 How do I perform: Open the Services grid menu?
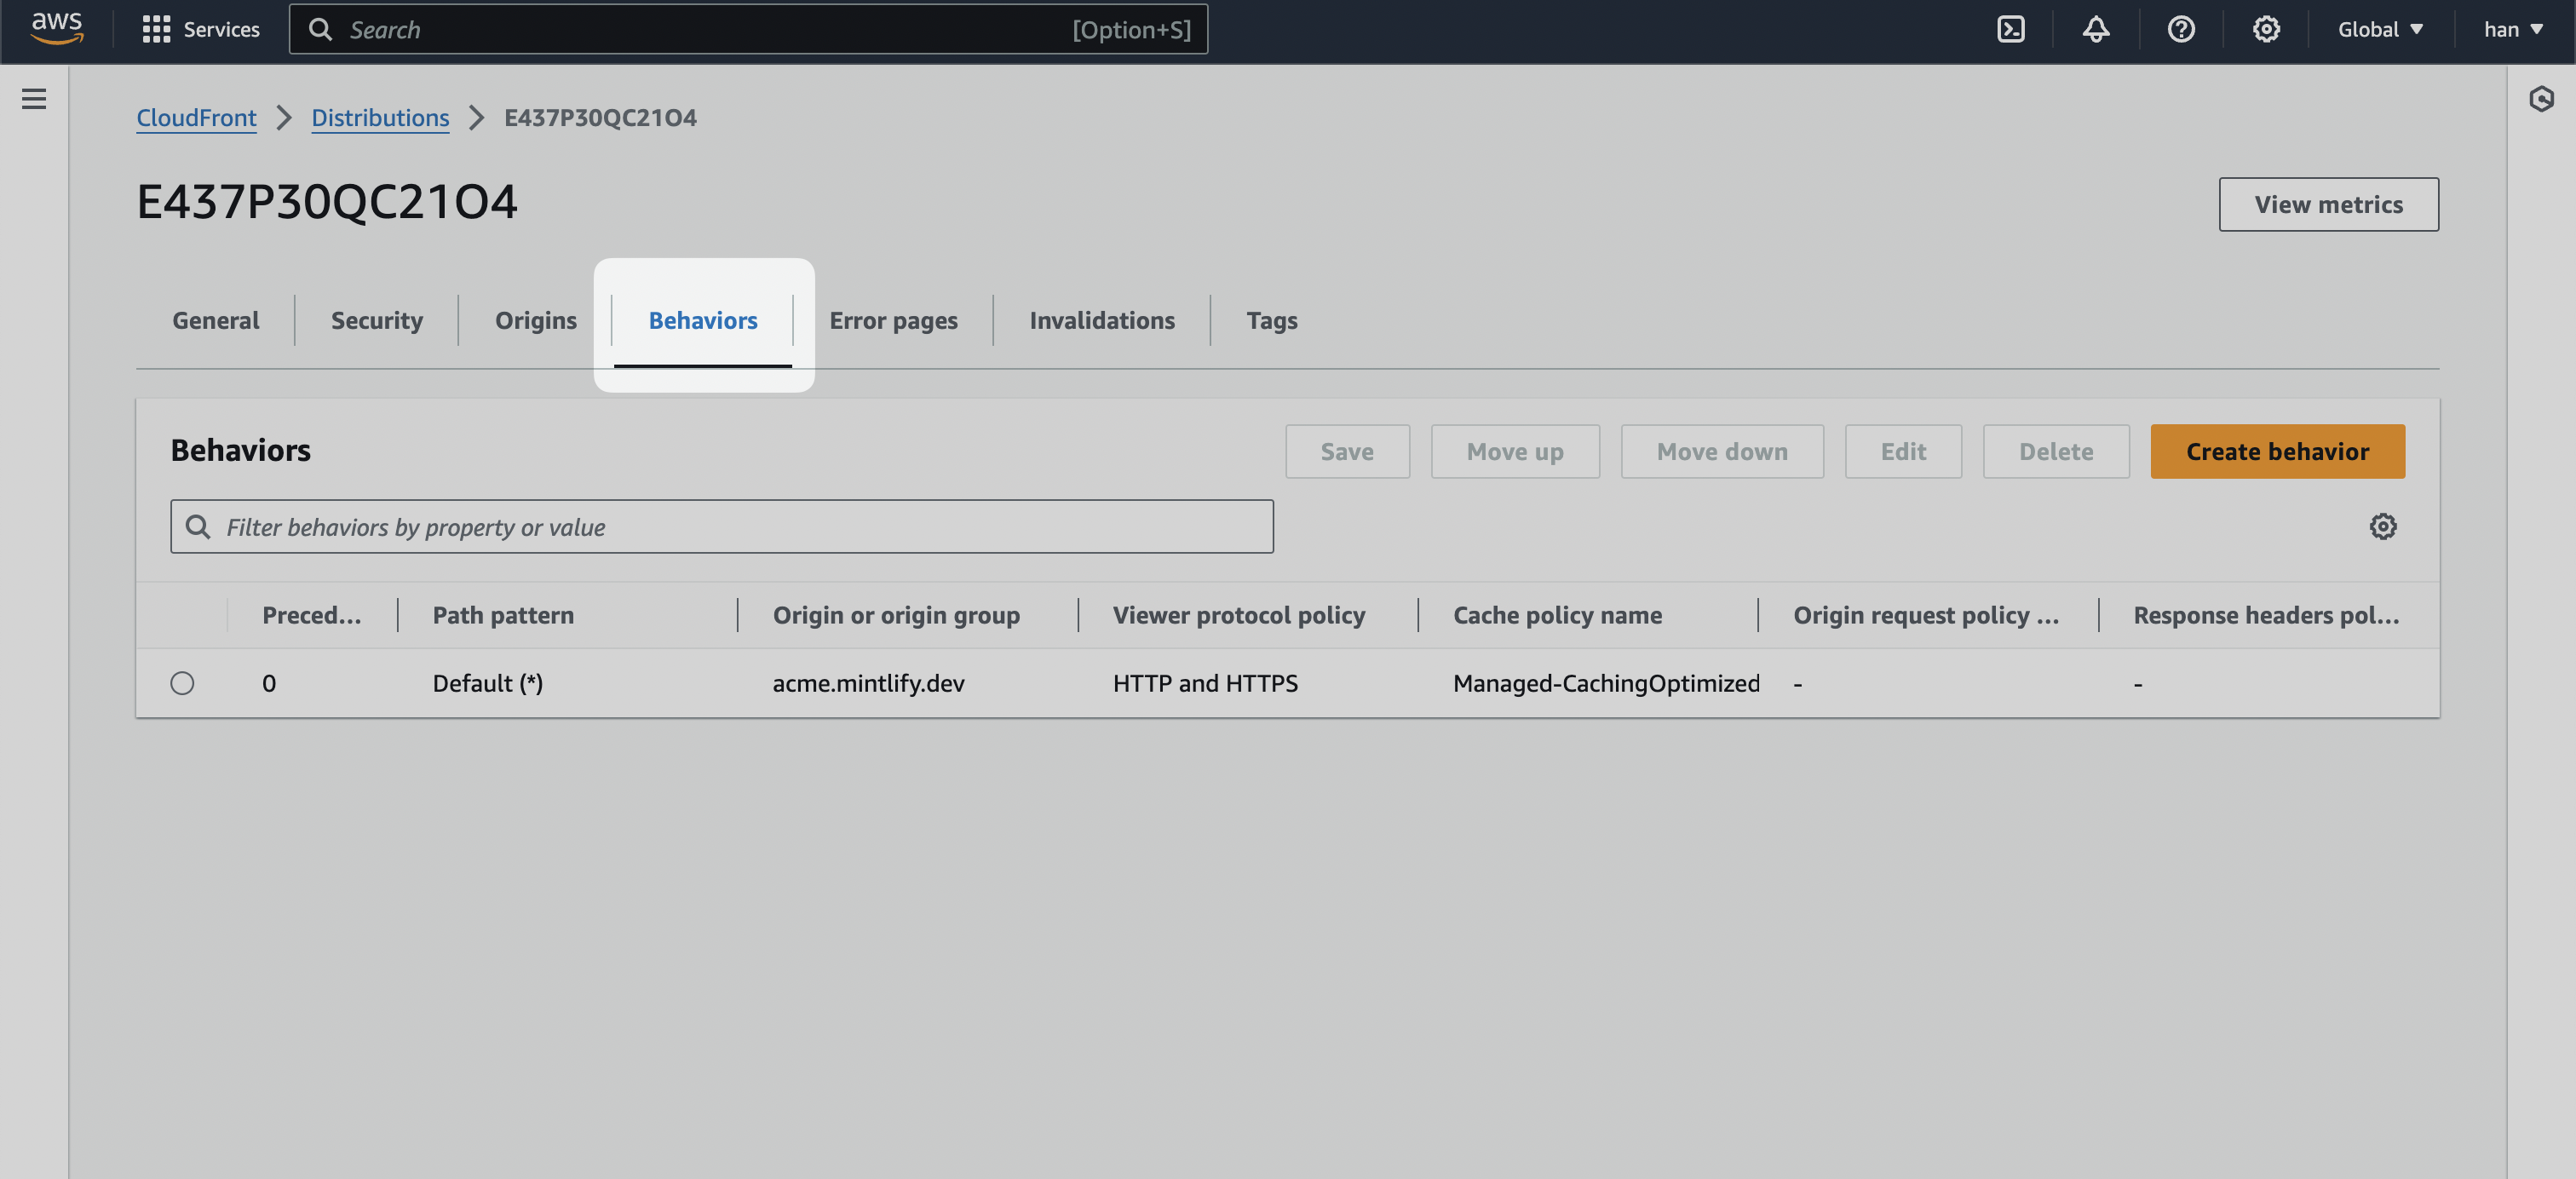[x=157, y=29]
